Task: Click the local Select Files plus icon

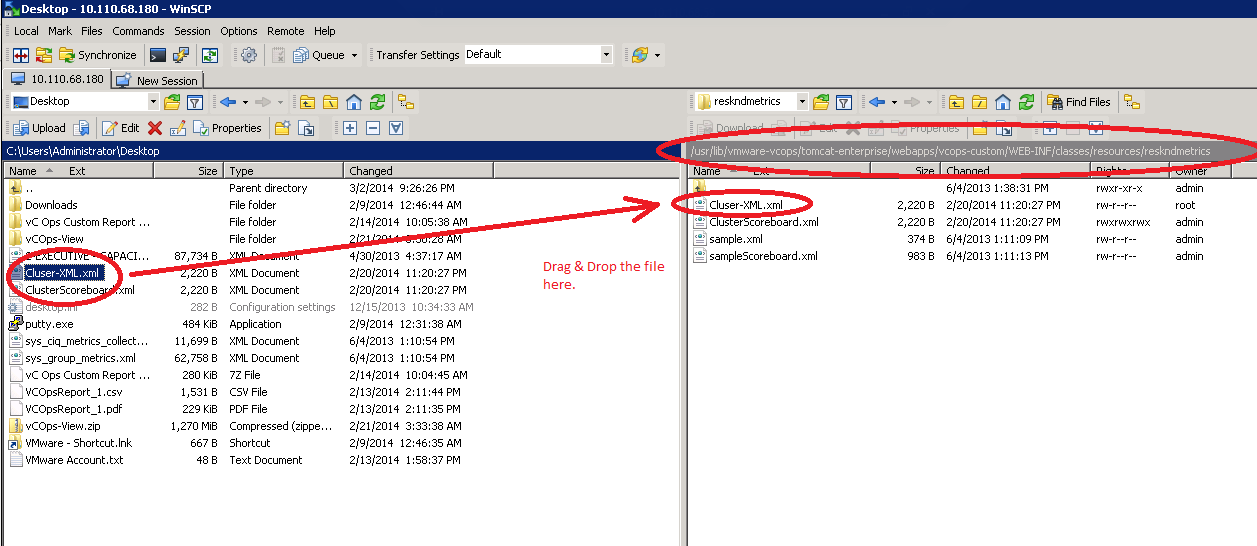Action: 349,128
